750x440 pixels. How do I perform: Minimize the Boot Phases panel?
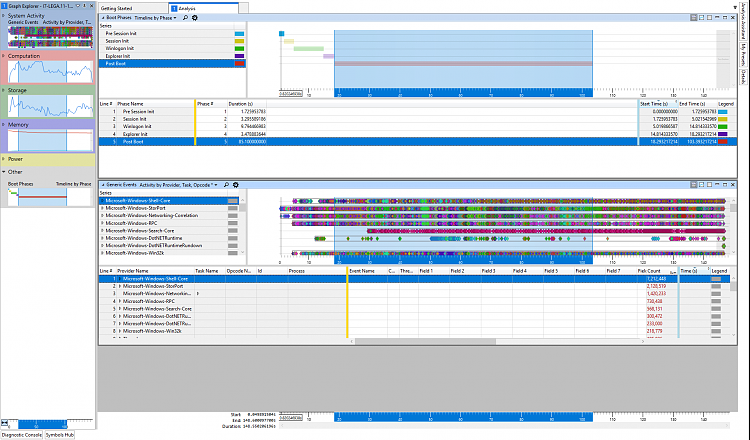point(717,18)
